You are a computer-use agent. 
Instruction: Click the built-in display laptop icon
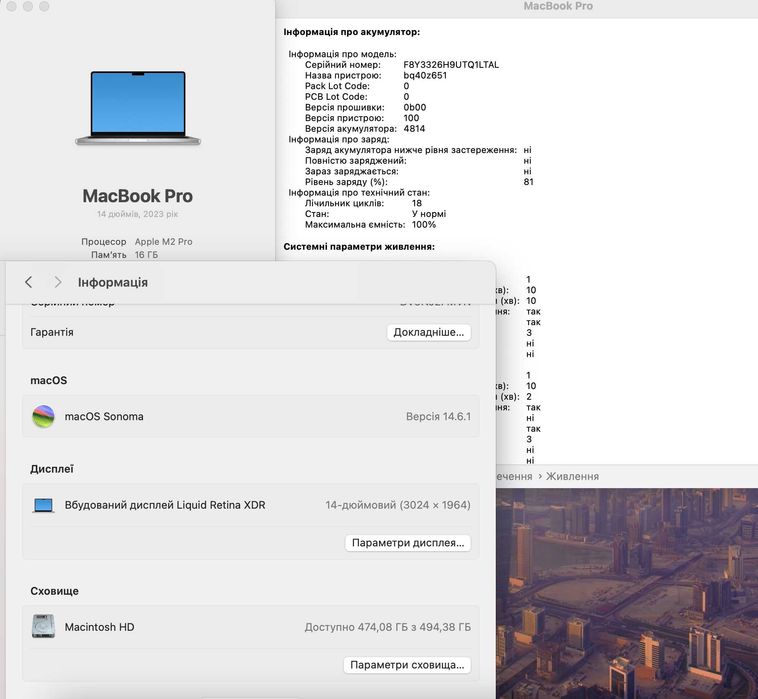(43, 505)
